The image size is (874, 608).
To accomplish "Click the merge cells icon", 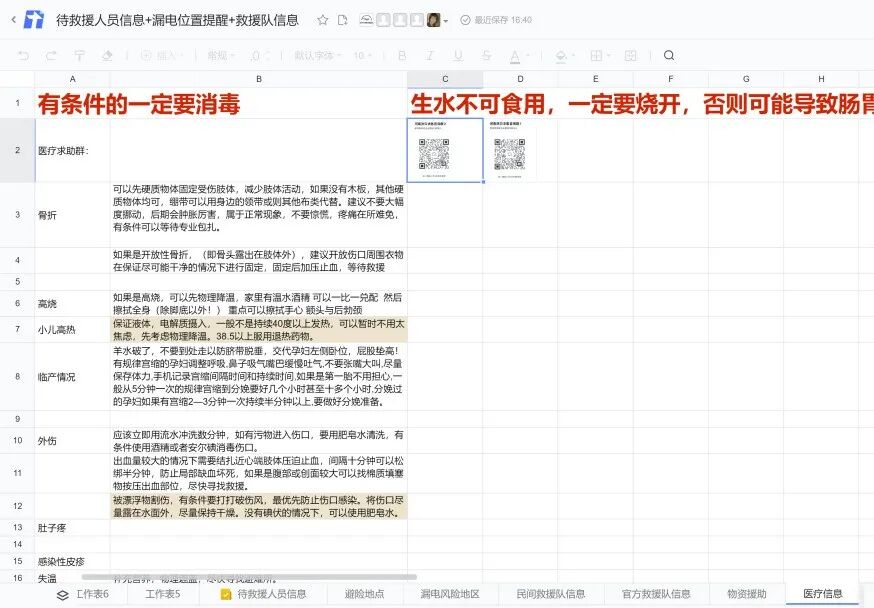I will [630, 55].
